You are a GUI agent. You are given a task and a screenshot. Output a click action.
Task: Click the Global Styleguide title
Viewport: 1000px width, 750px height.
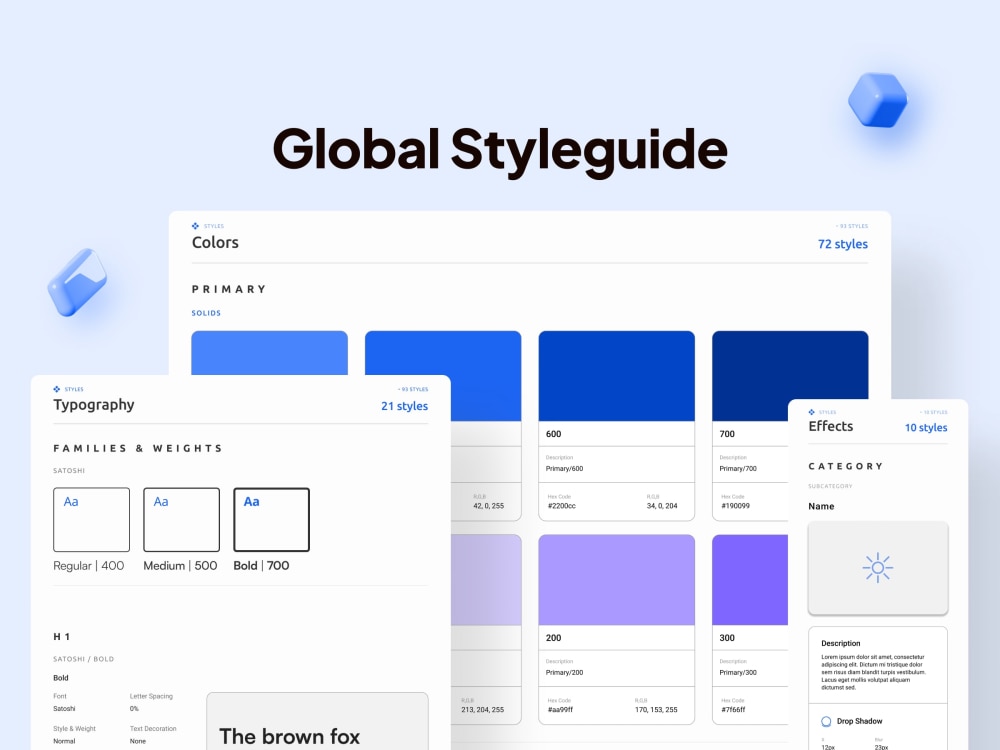[500, 151]
